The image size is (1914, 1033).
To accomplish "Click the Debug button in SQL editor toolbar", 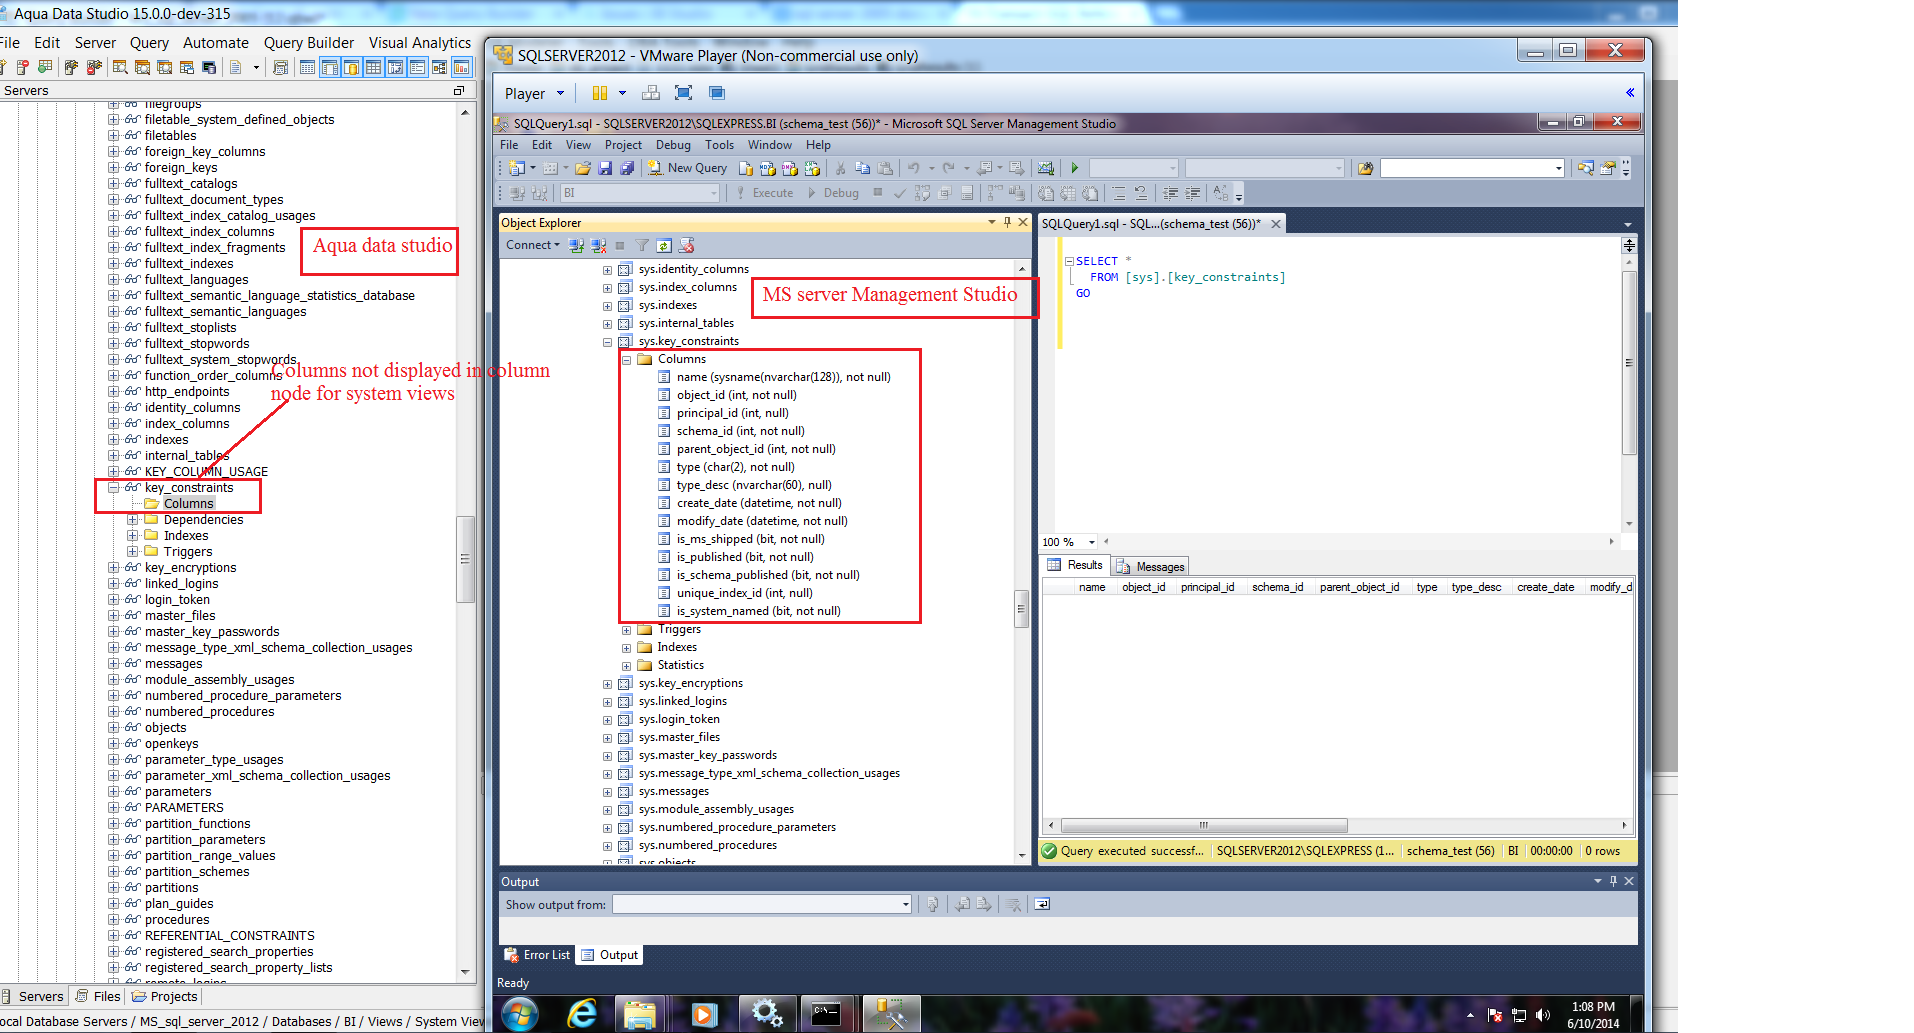I will [x=833, y=193].
